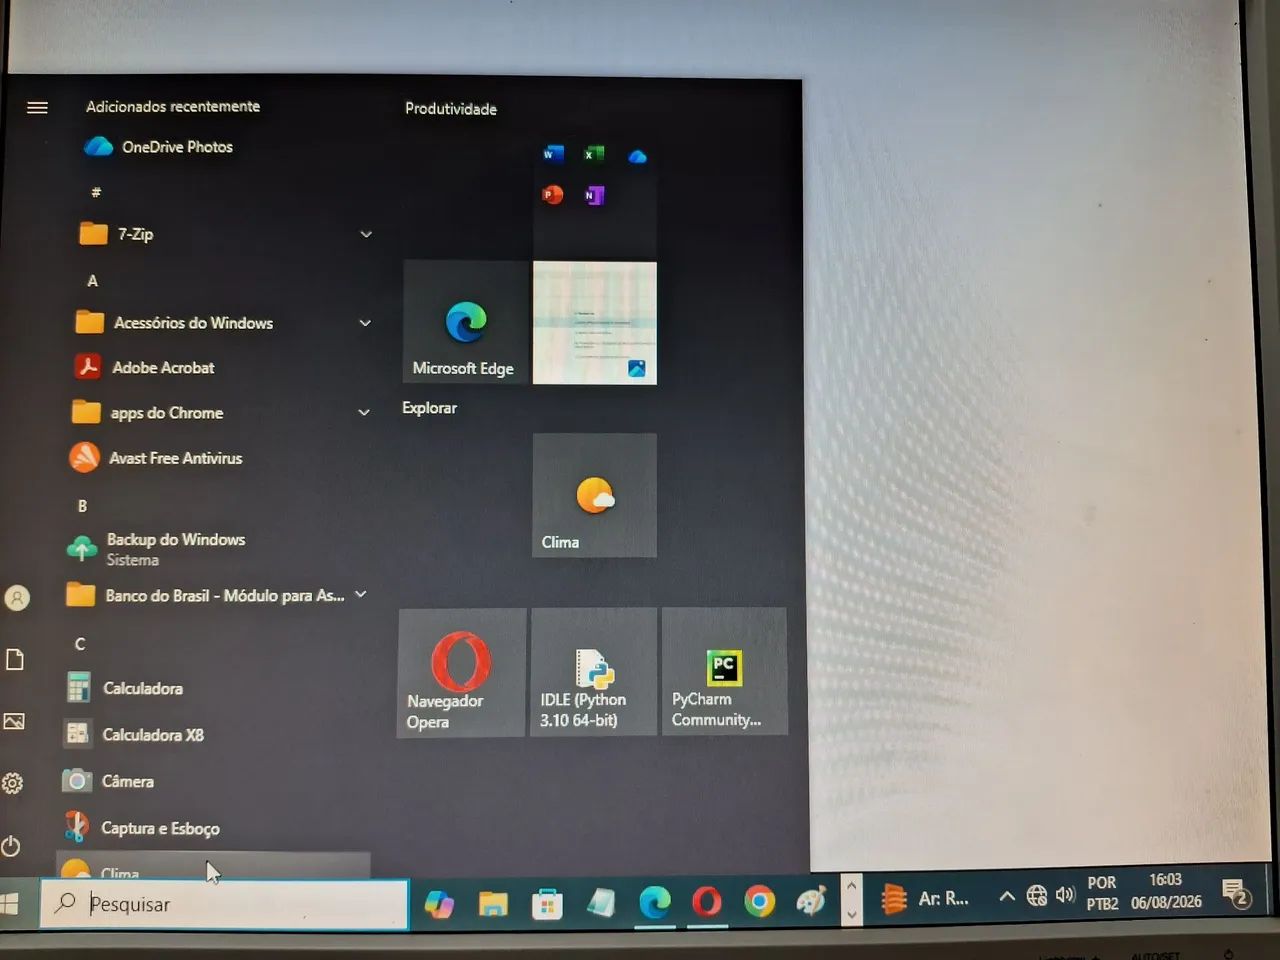1280x960 pixels.
Task: Expand the Acessórios do Windows folder
Action: pos(365,323)
